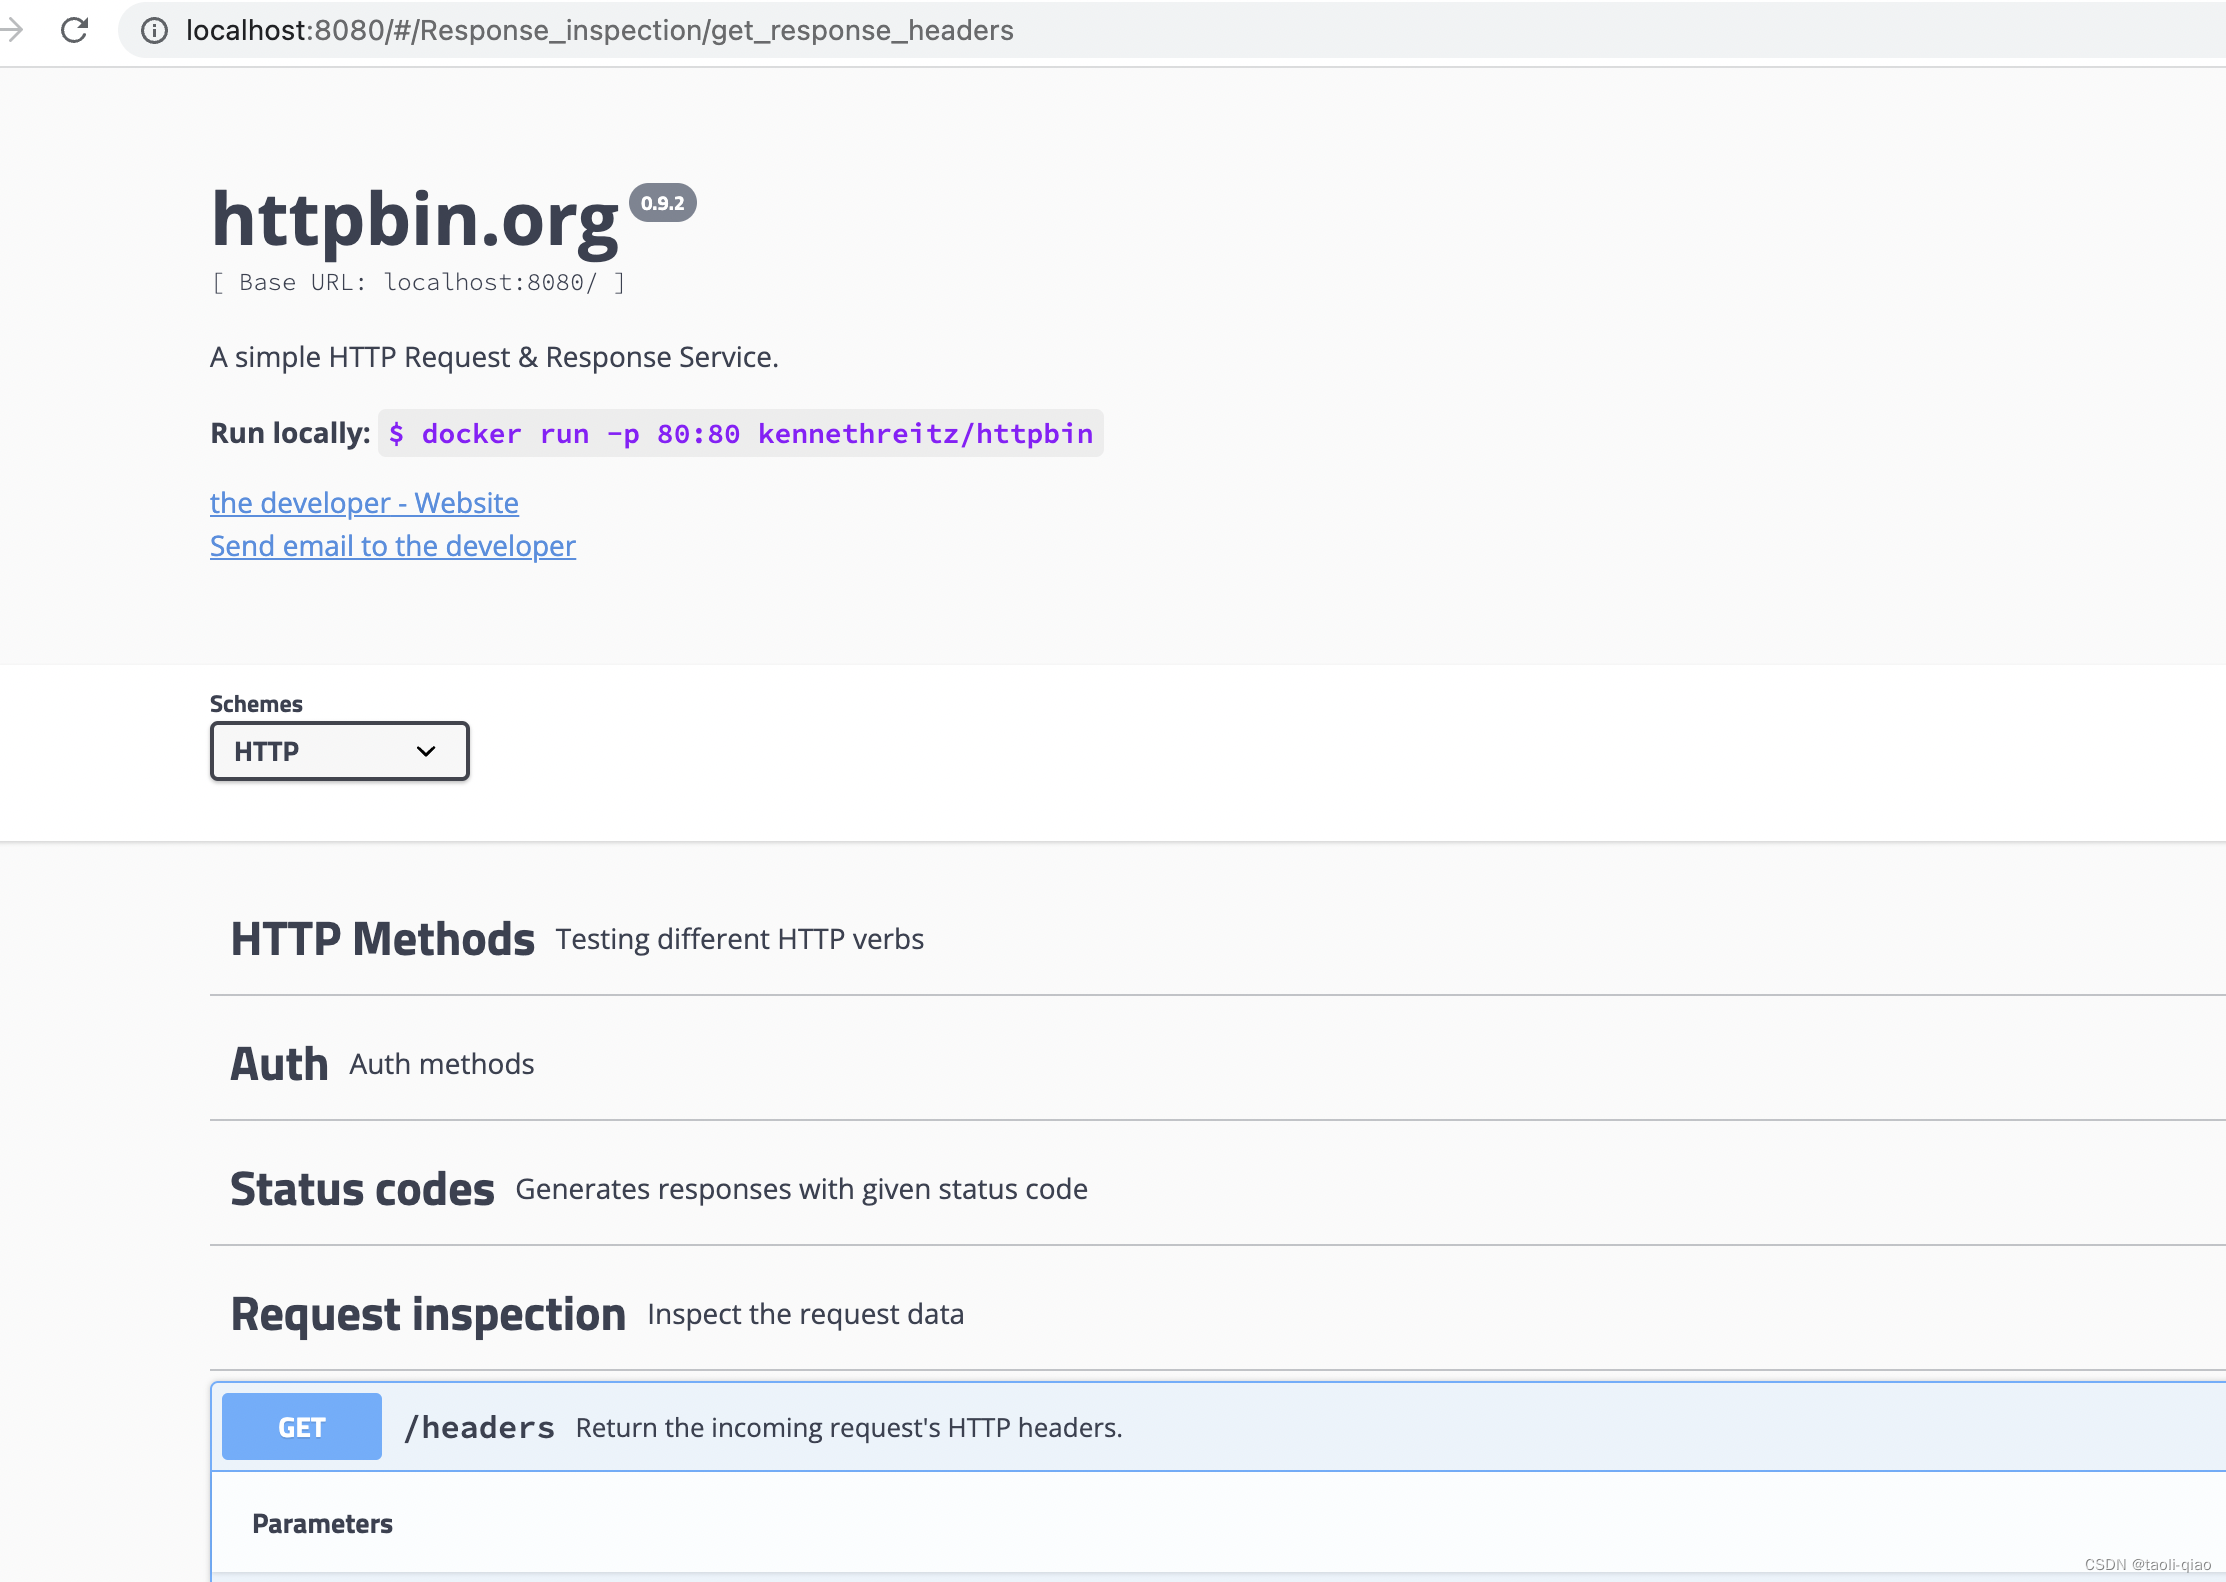Viewport: 2226px width, 1582px height.
Task: Click 'Generates responses with given status code' text
Action: (801, 1189)
